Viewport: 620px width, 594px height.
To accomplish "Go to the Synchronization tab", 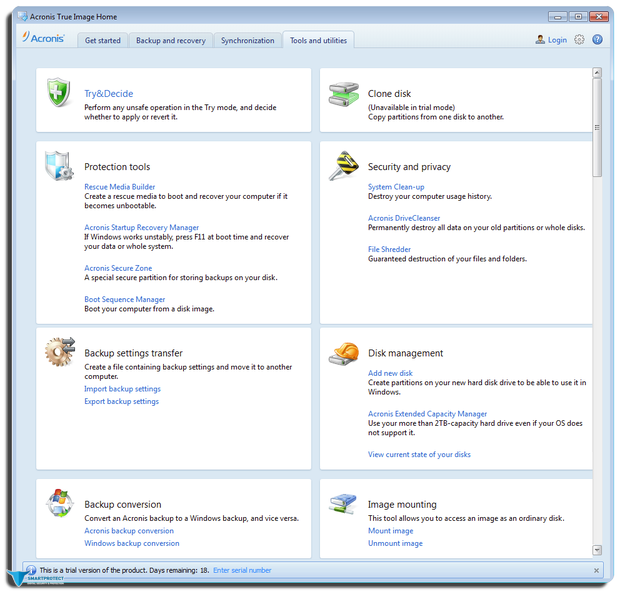I will point(247,41).
